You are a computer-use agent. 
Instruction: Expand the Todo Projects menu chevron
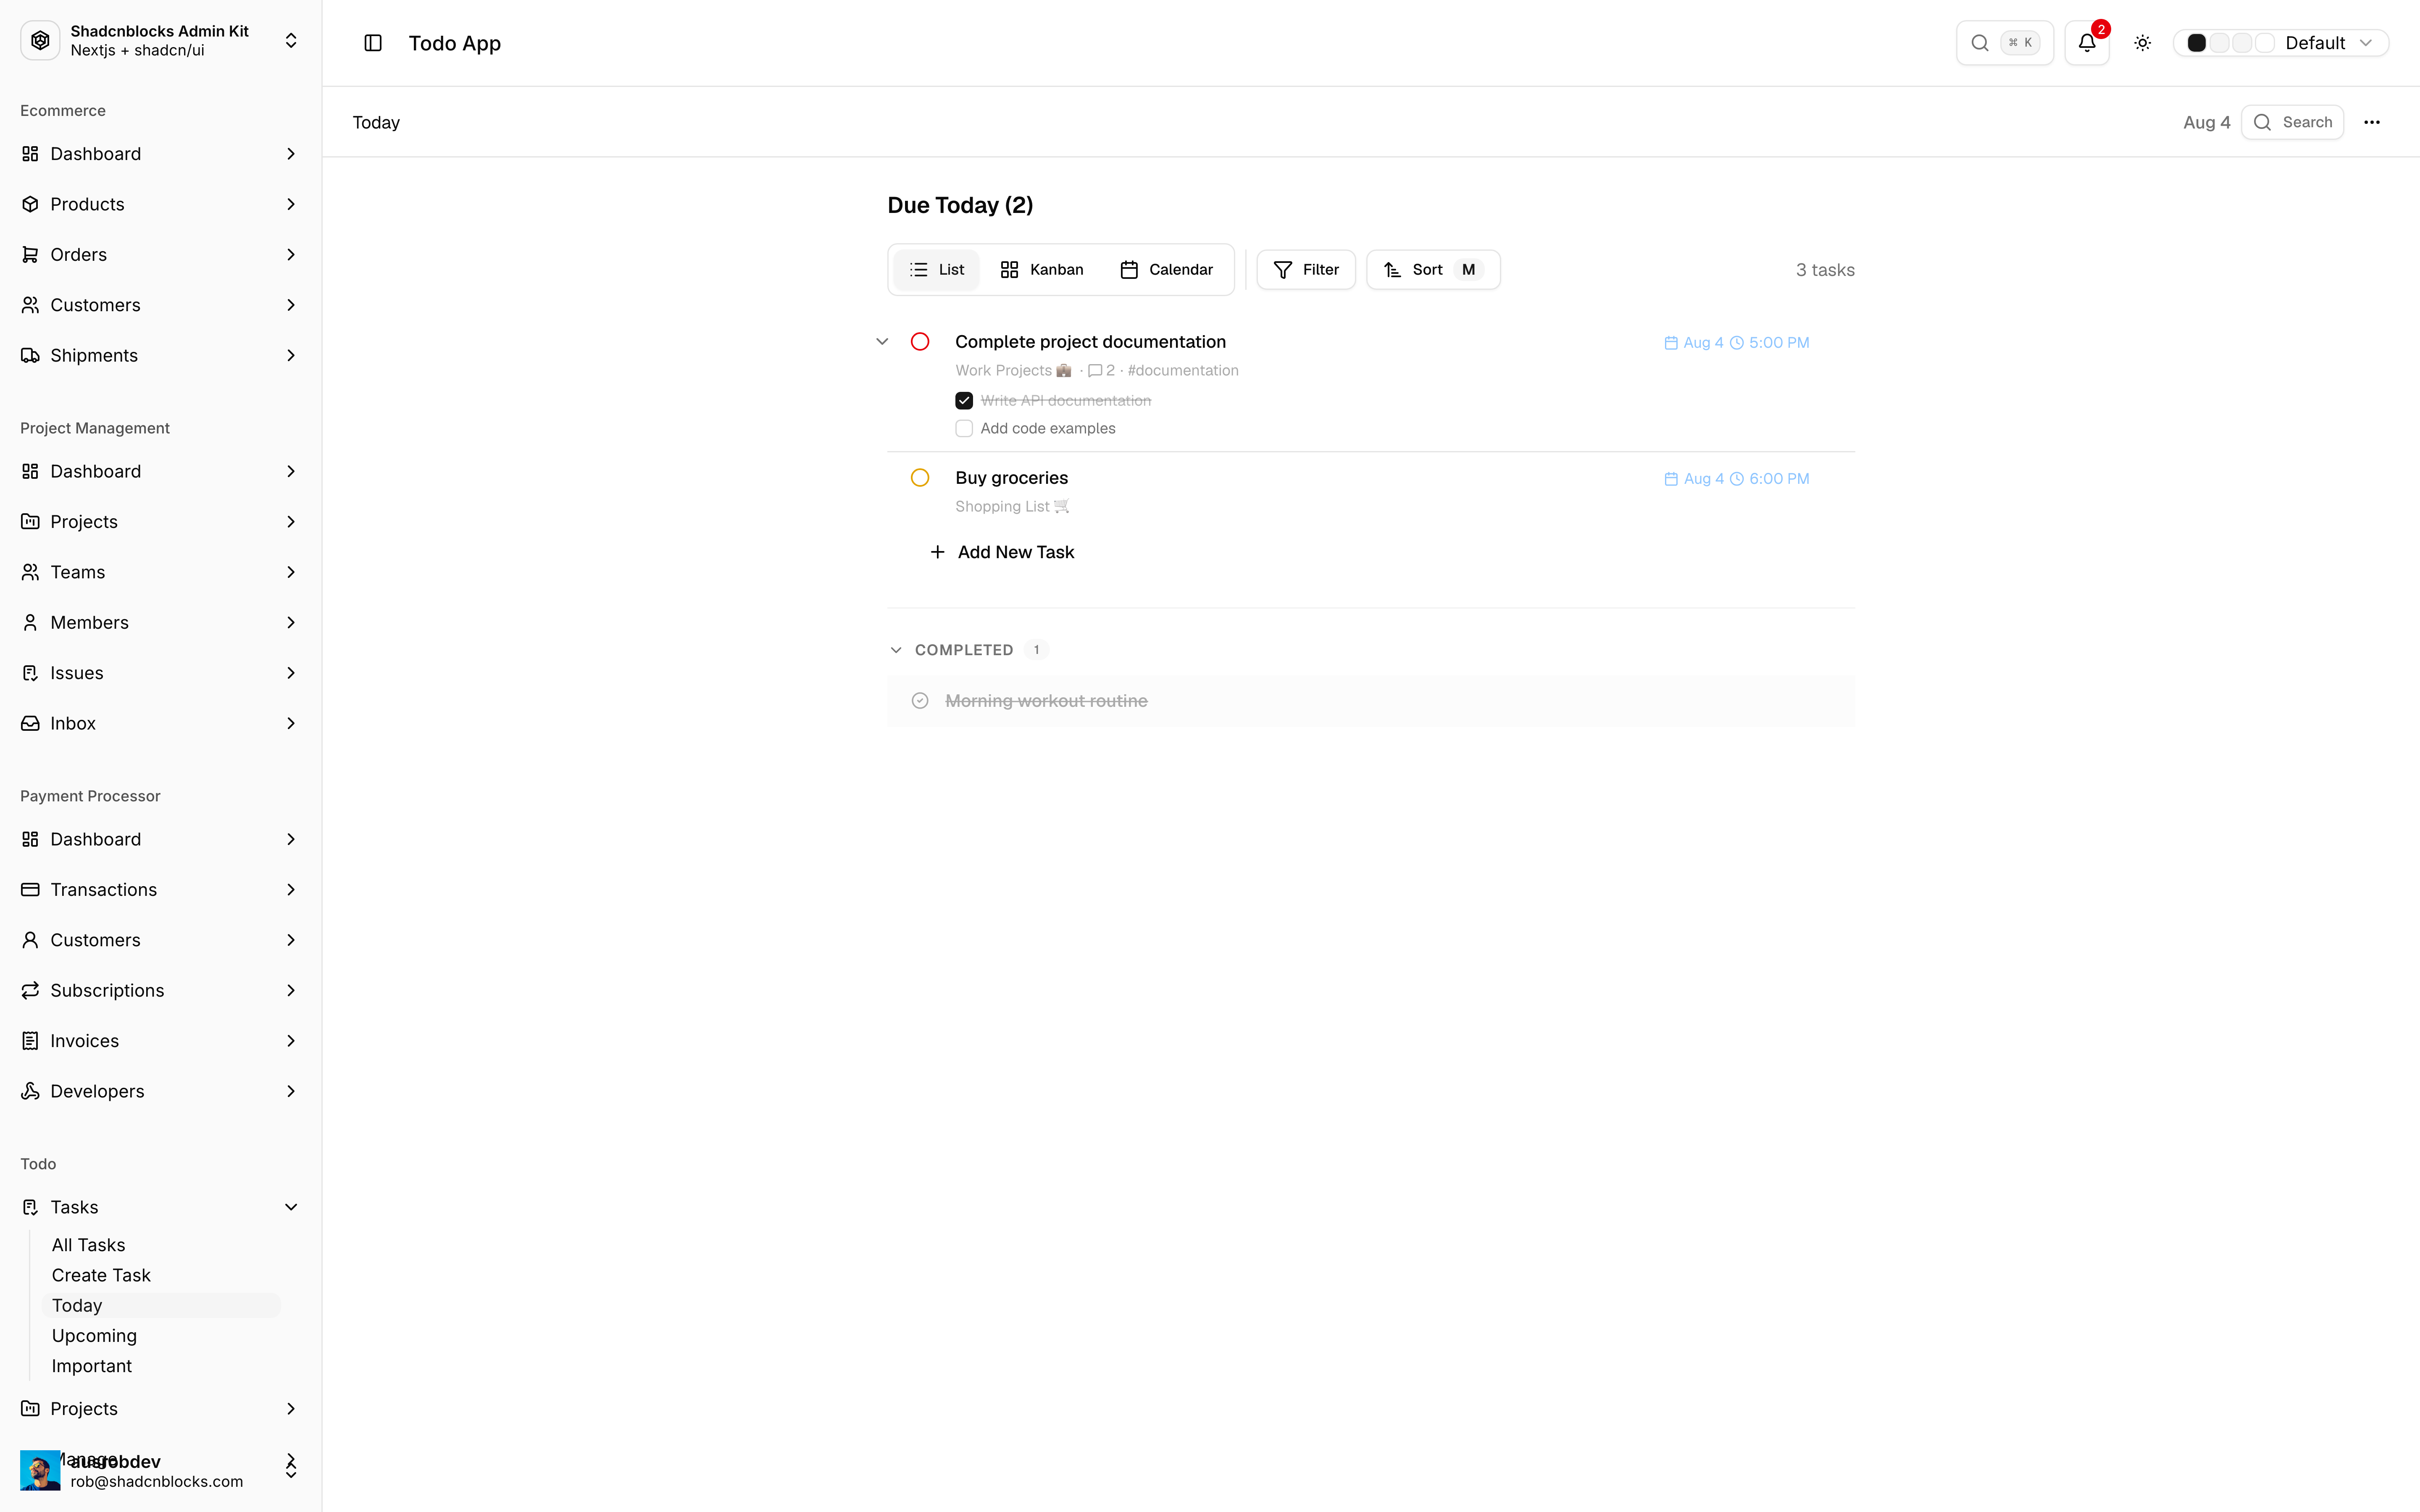tap(291, 1409)
